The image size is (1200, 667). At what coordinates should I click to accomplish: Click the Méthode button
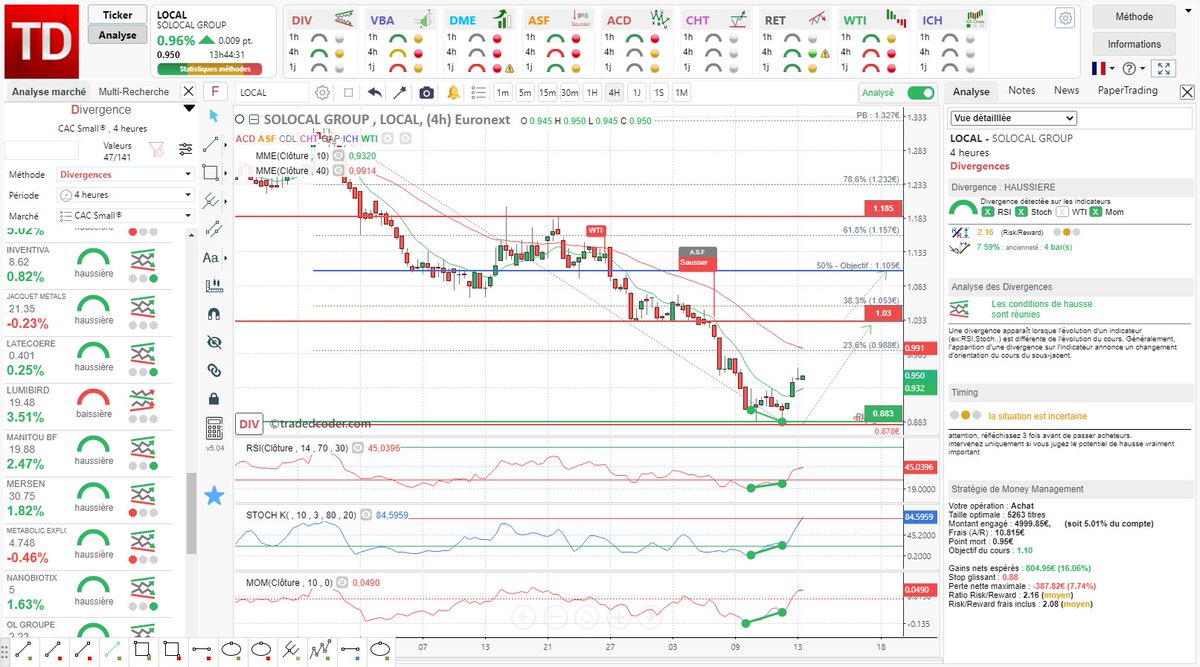pyautogui.click(x=1134, y=16)
